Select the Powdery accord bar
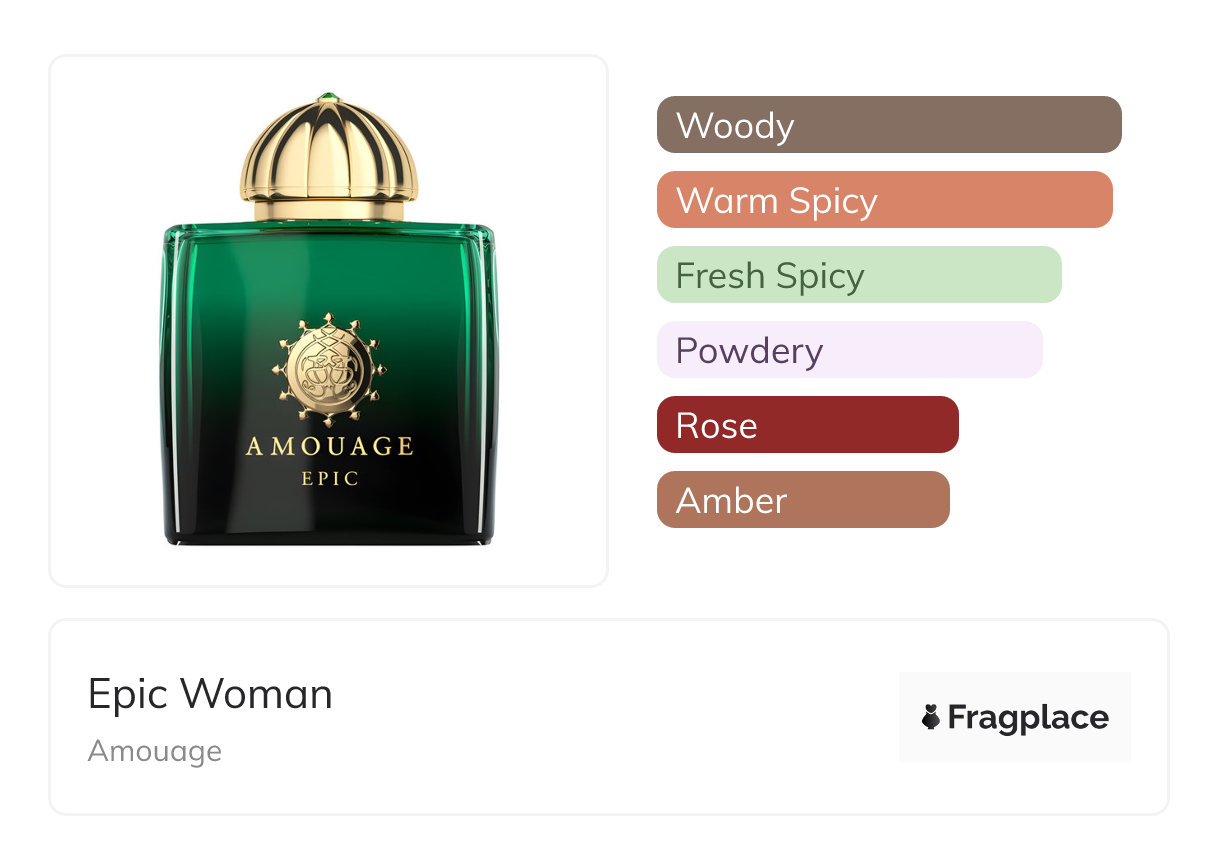Viewport: 1218px width, 864px height. [x=850, y=350]
